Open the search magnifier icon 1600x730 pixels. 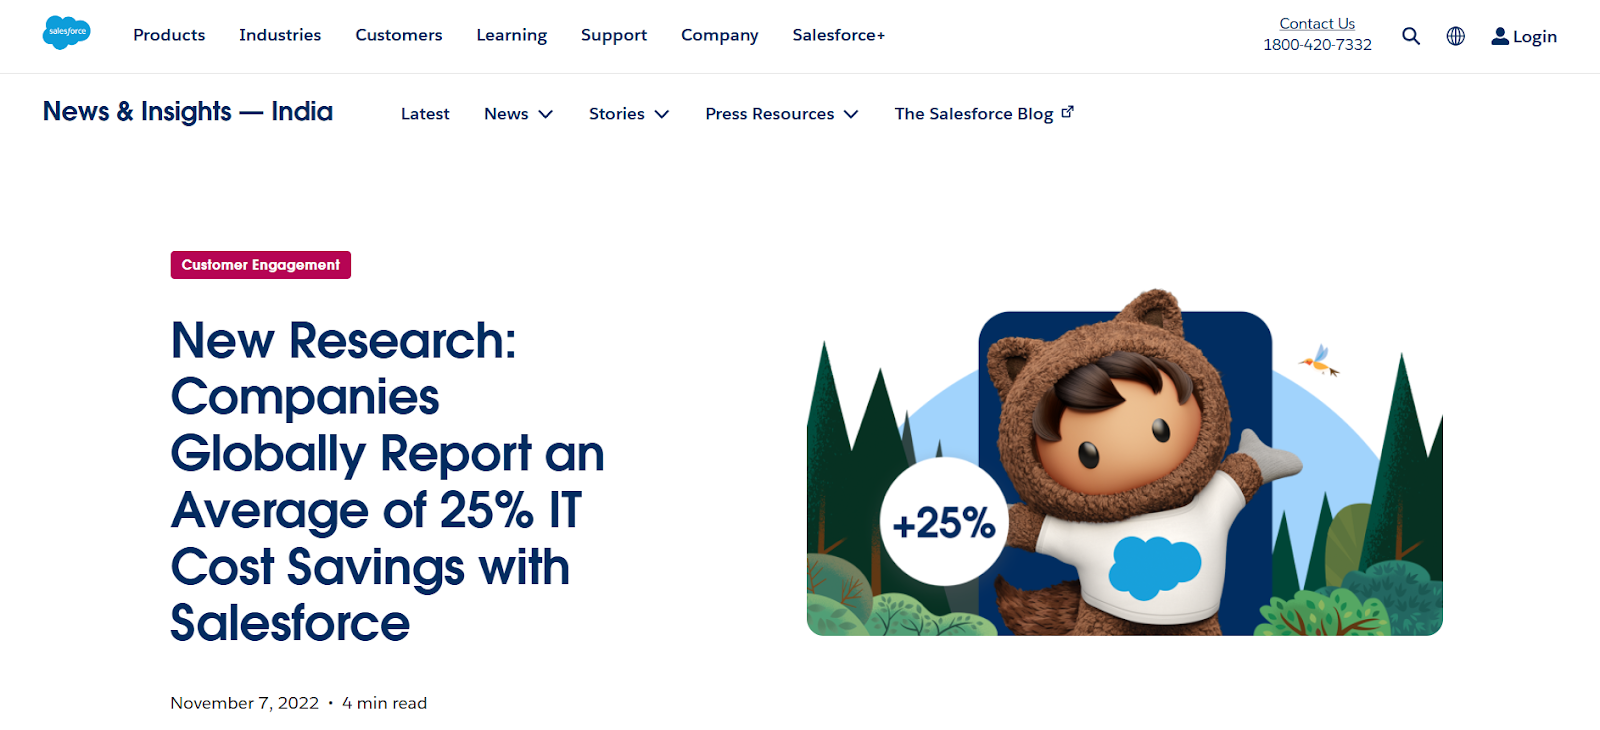click(1411, 36)
